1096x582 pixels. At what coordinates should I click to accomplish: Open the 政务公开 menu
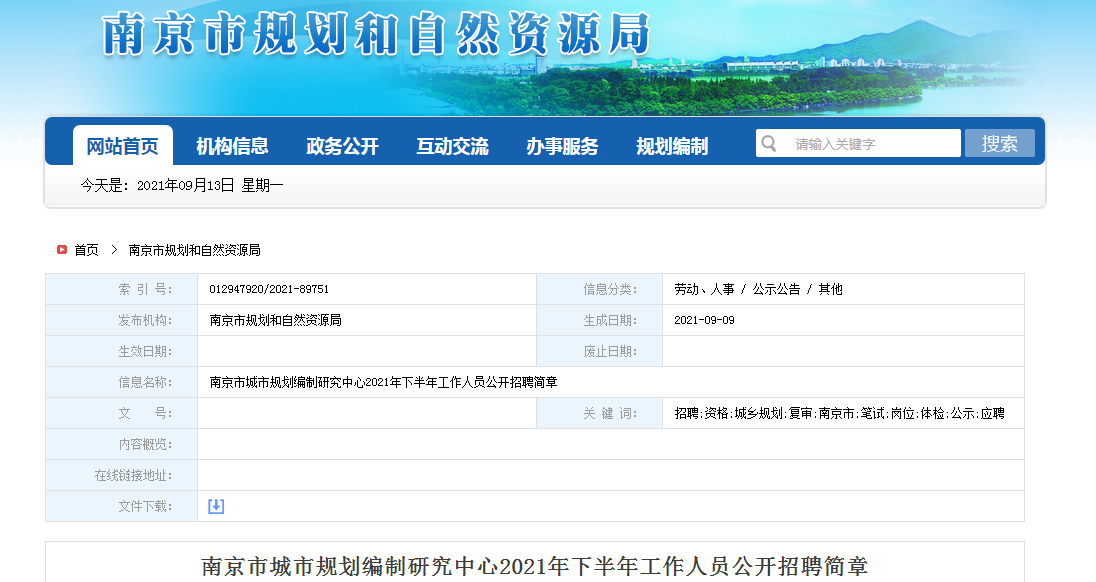tap(342, 146)
